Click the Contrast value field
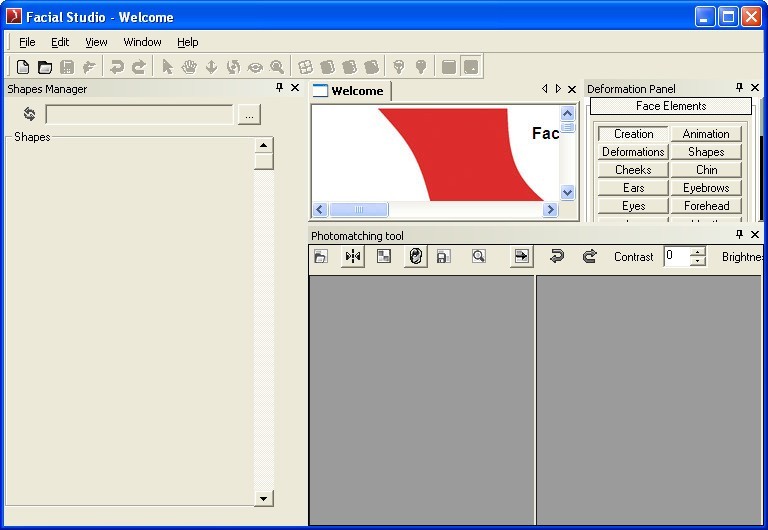 coord(676,256)
